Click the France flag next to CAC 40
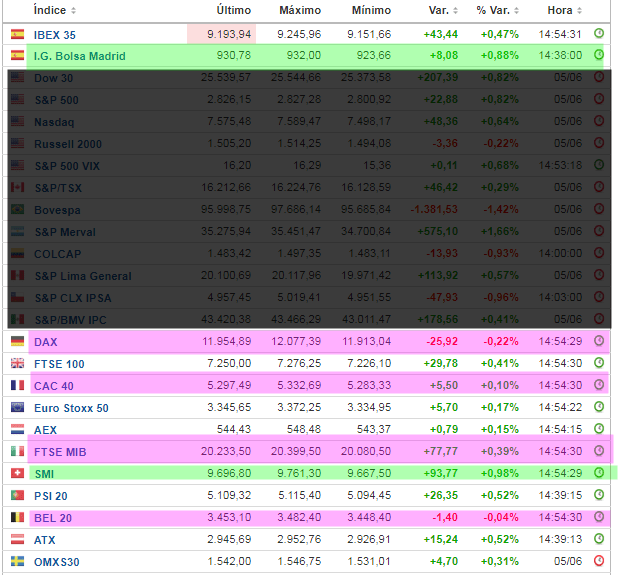The image size is (620, 575). 17,385
